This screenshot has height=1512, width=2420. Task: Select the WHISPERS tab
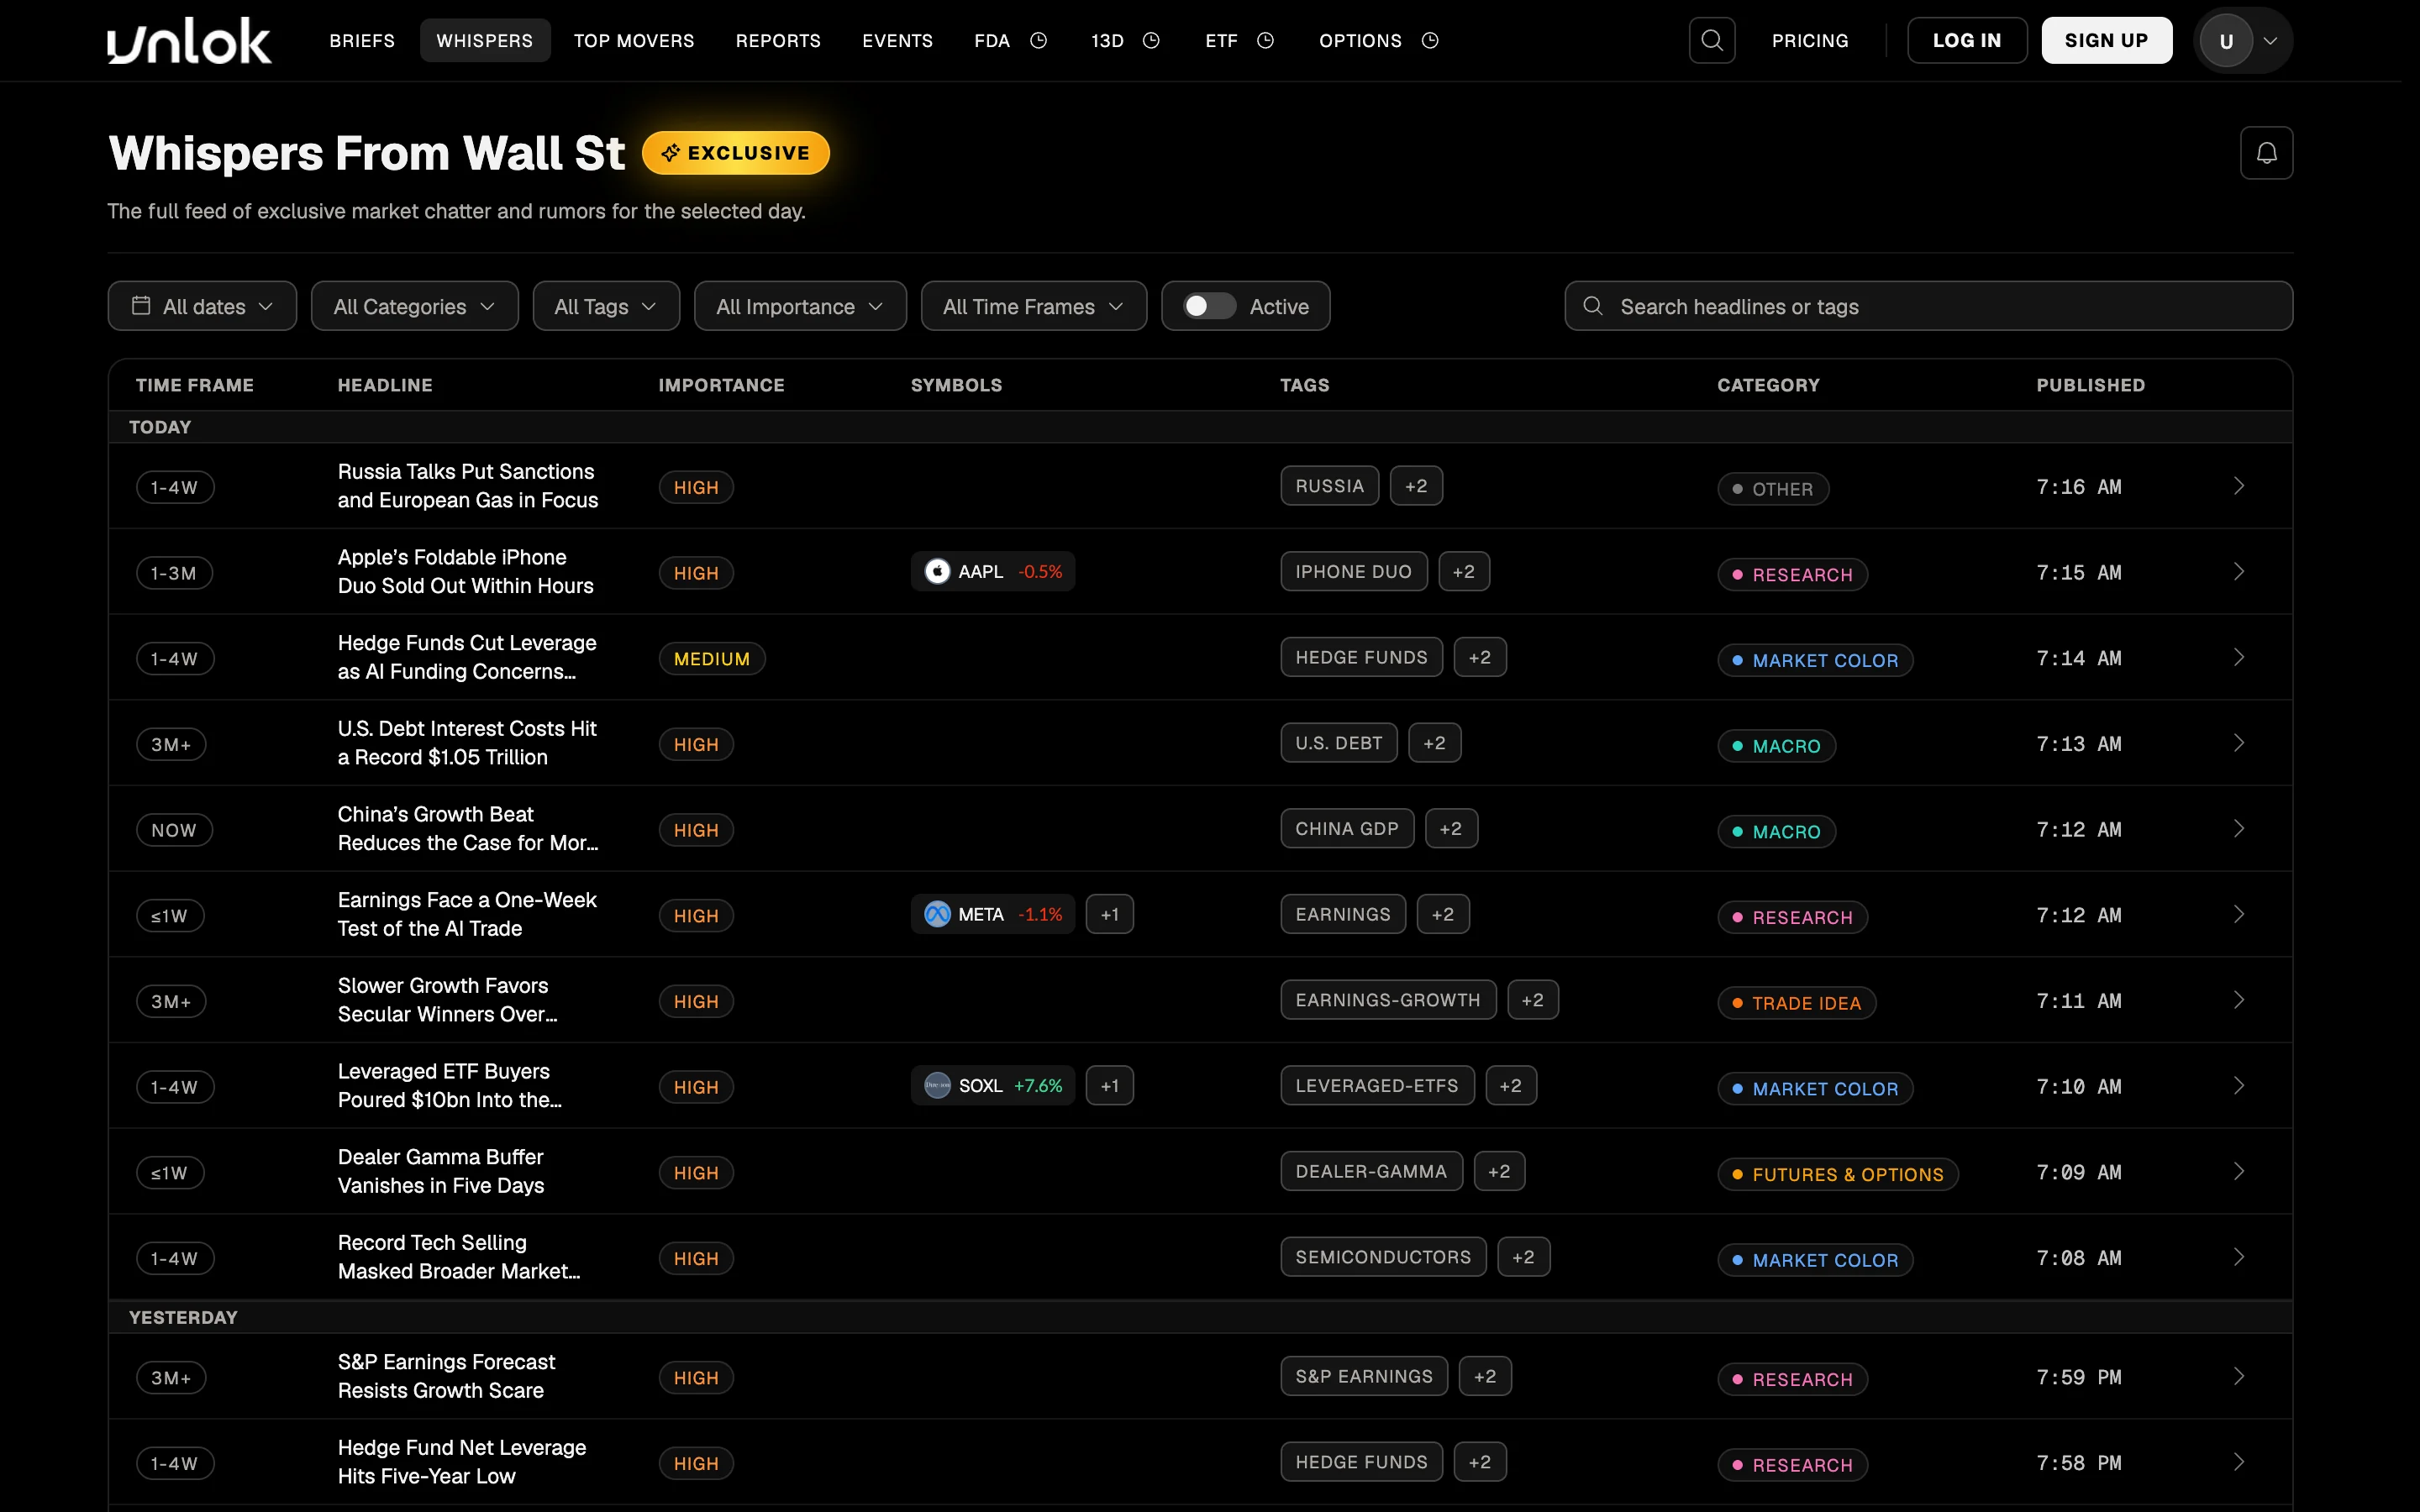(x=485, y=41)
